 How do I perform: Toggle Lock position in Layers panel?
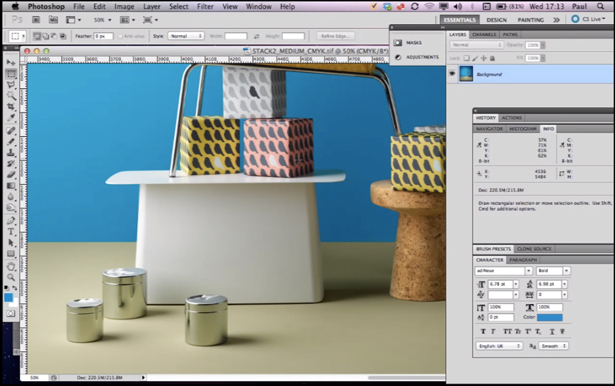coord(484,58)
